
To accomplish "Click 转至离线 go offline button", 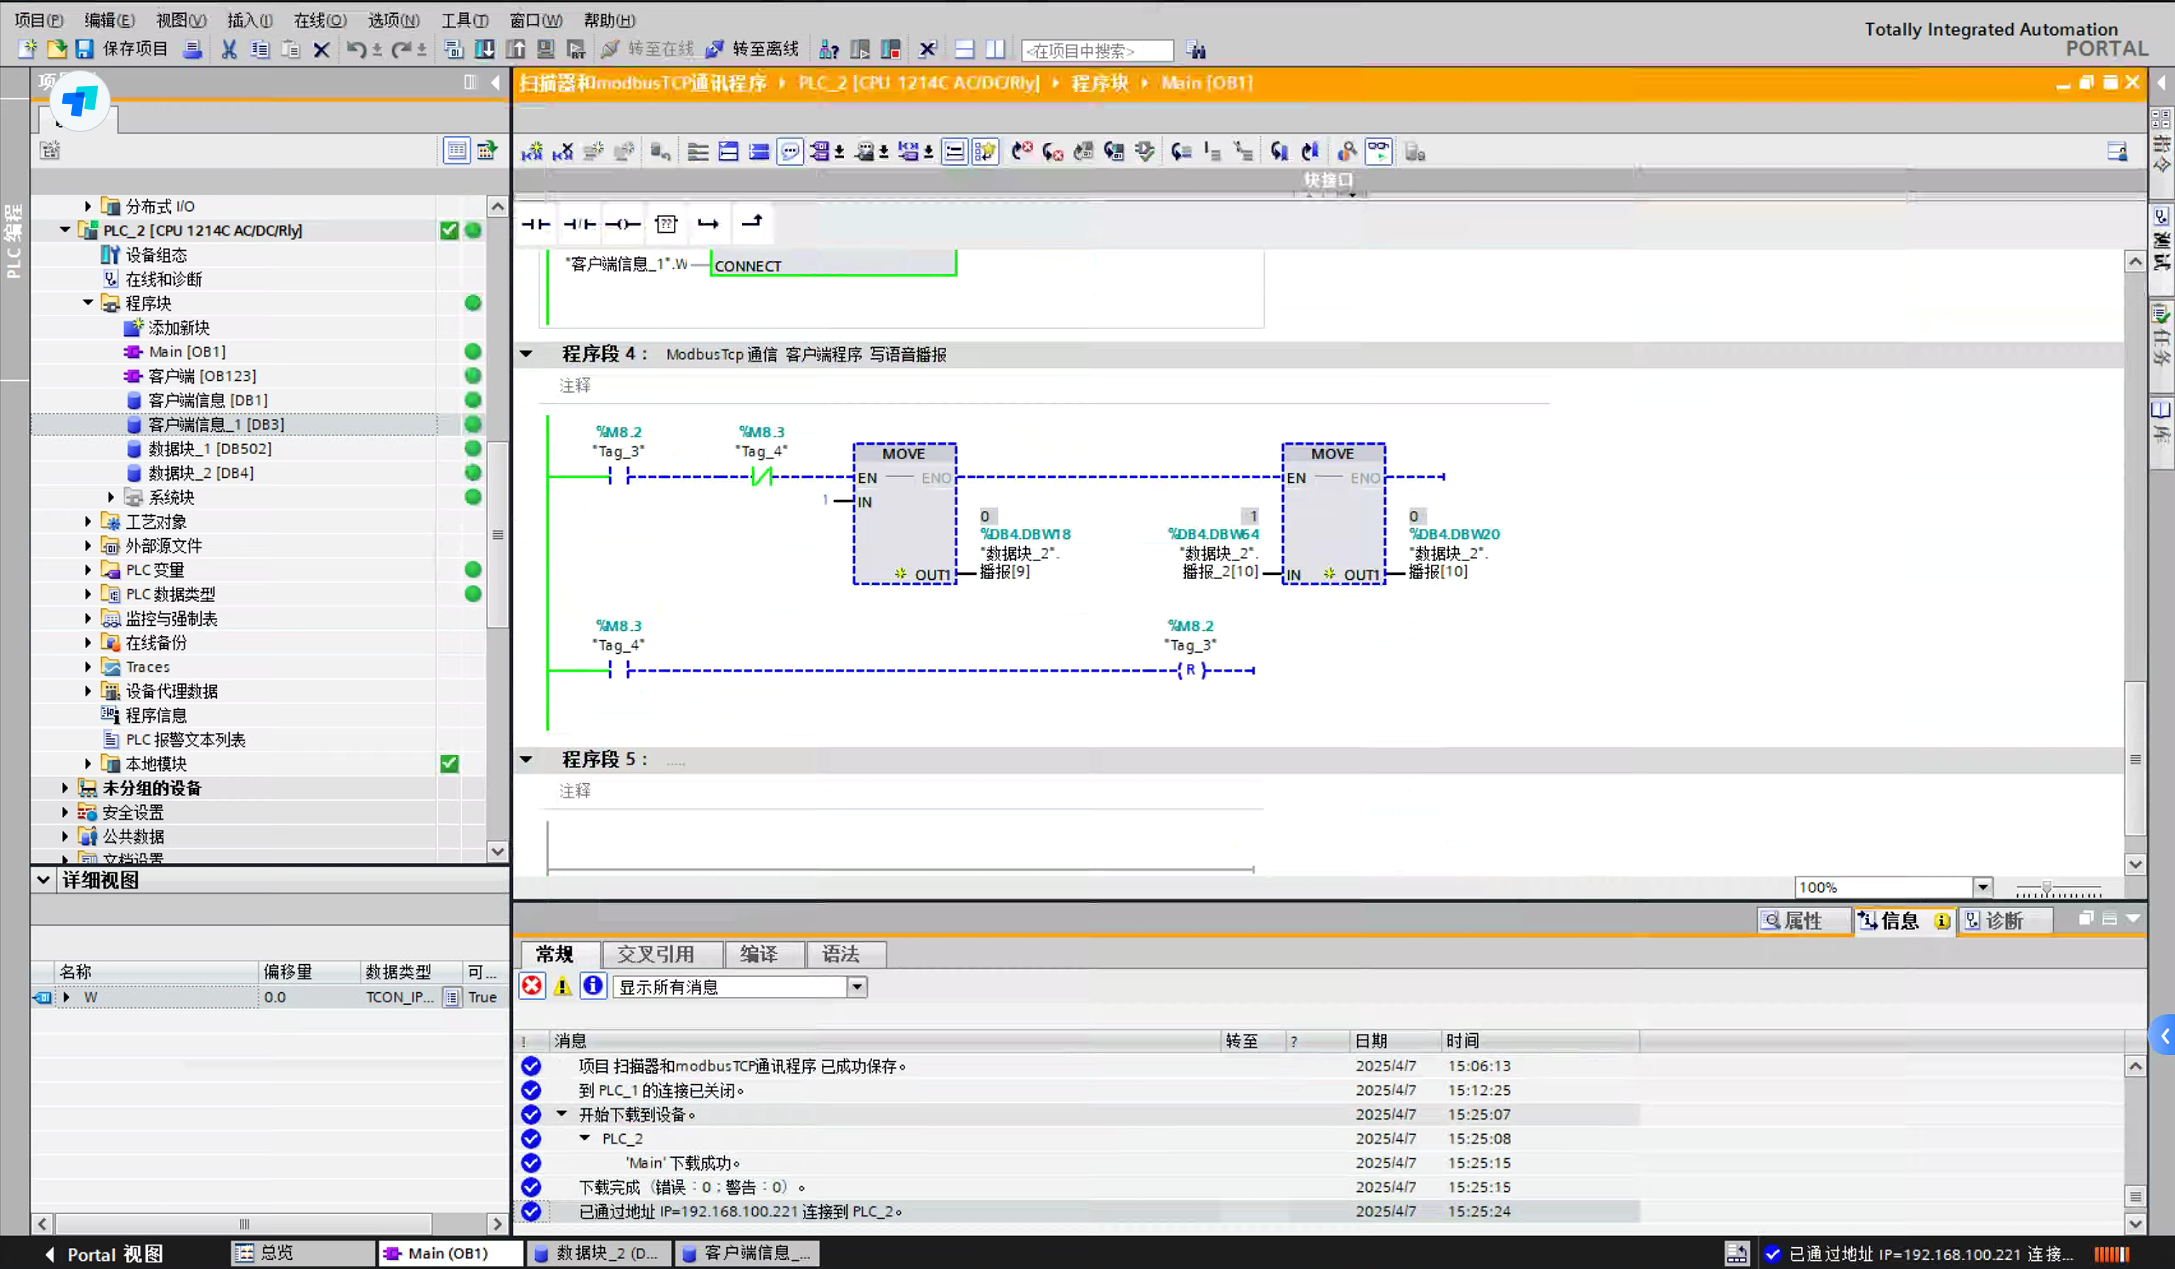I will pyautogui.click(x=753, y=49).
